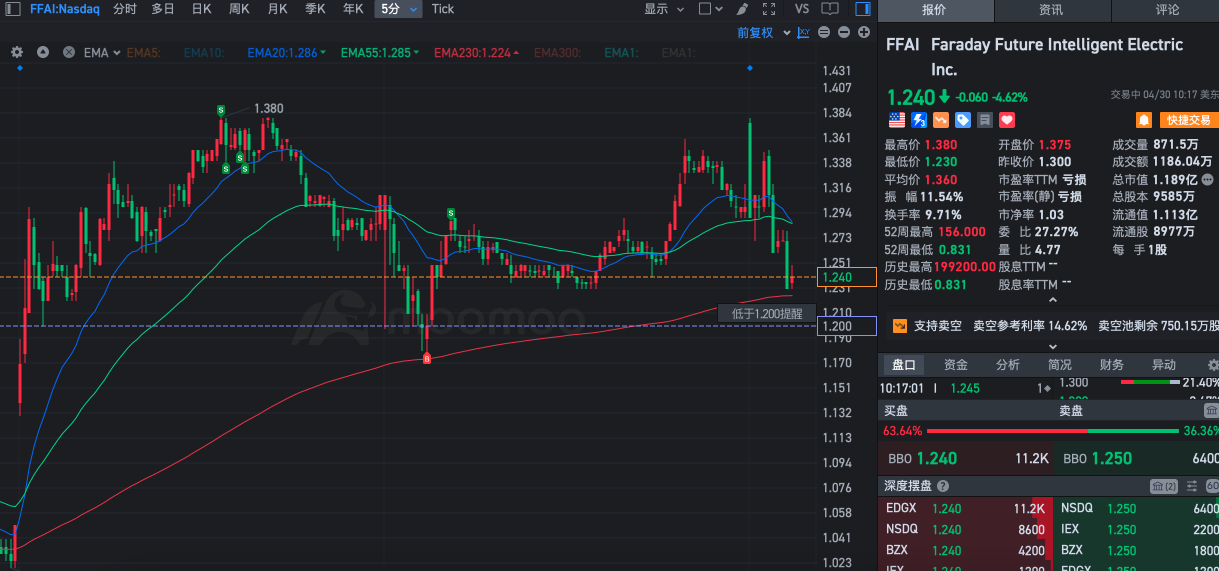Toggle the EMA10 line visibility

(205, 52)
